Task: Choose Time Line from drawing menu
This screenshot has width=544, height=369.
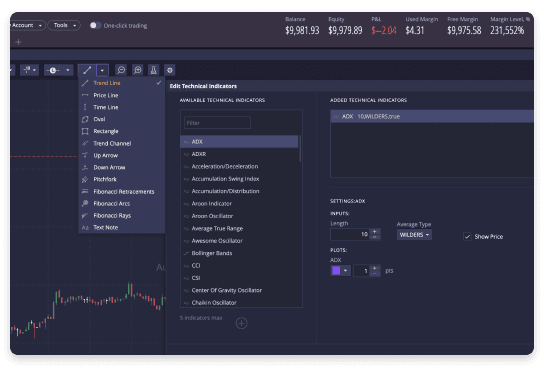Action: click(x=121, y=107)
